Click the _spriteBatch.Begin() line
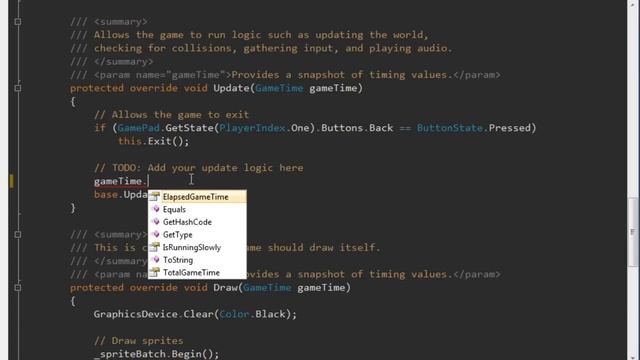Image resolution: width=640 pixels, height=360 pixels. pos(156,354)
